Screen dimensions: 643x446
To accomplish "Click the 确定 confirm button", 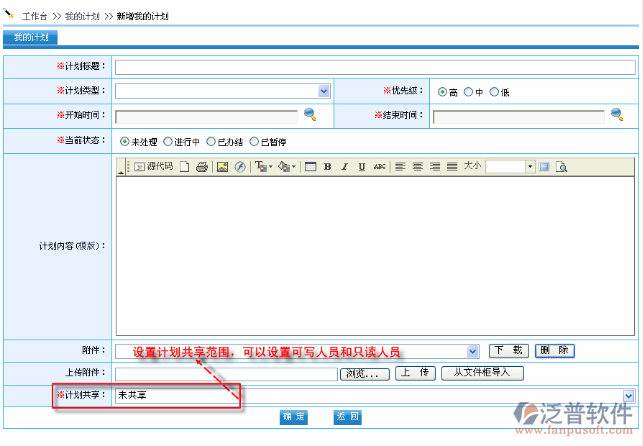I will point(294,417).
